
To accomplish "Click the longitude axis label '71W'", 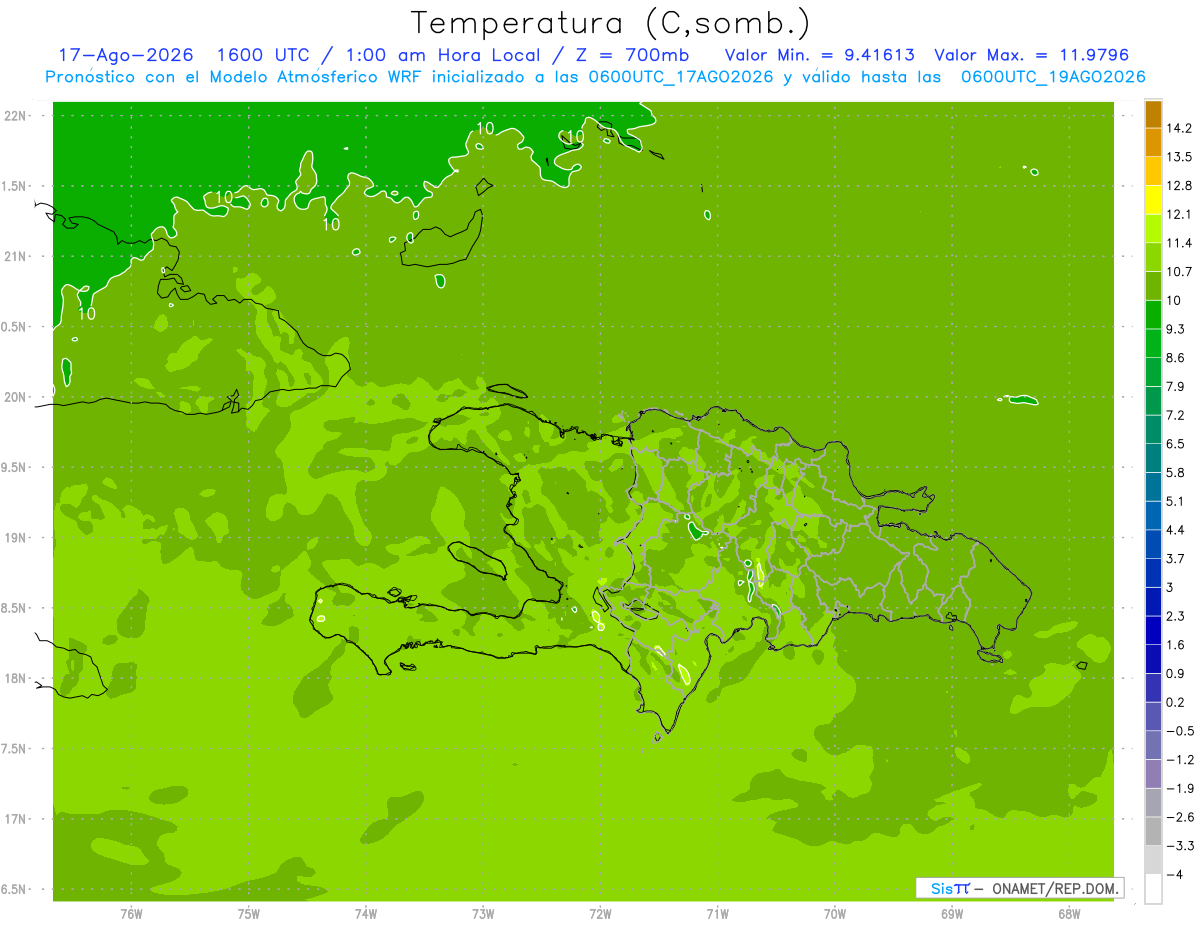I will [x=717, y=914].
